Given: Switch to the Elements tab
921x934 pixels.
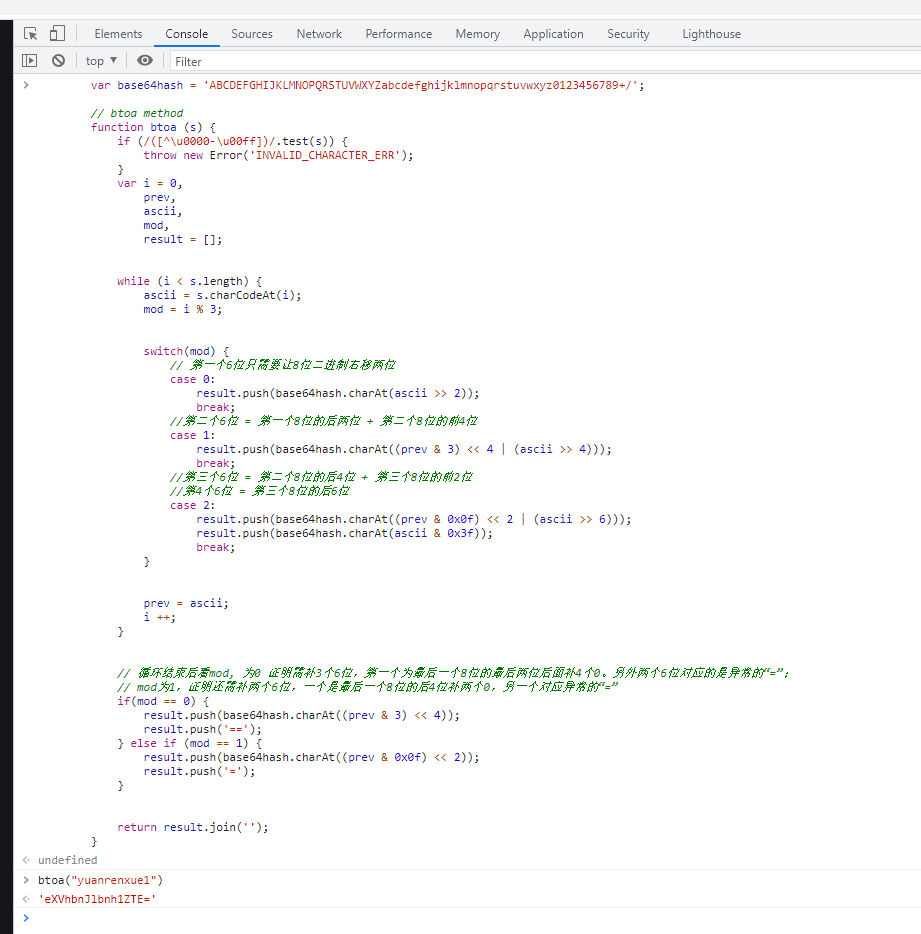Looking at the screenshot, I should [x=118, y=34].
